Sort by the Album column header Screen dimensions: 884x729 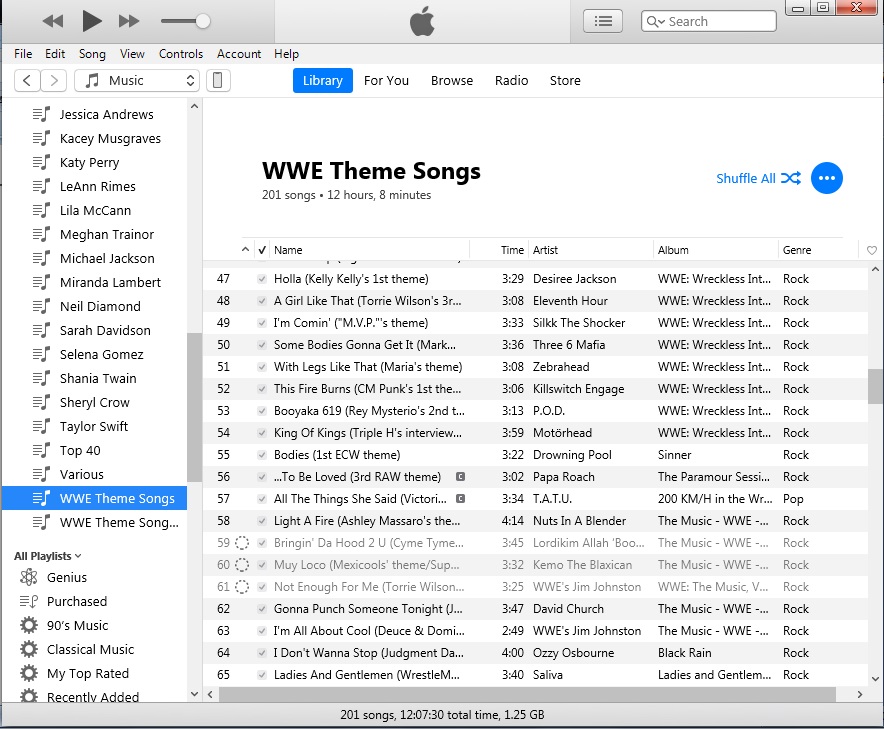(673, 250)
